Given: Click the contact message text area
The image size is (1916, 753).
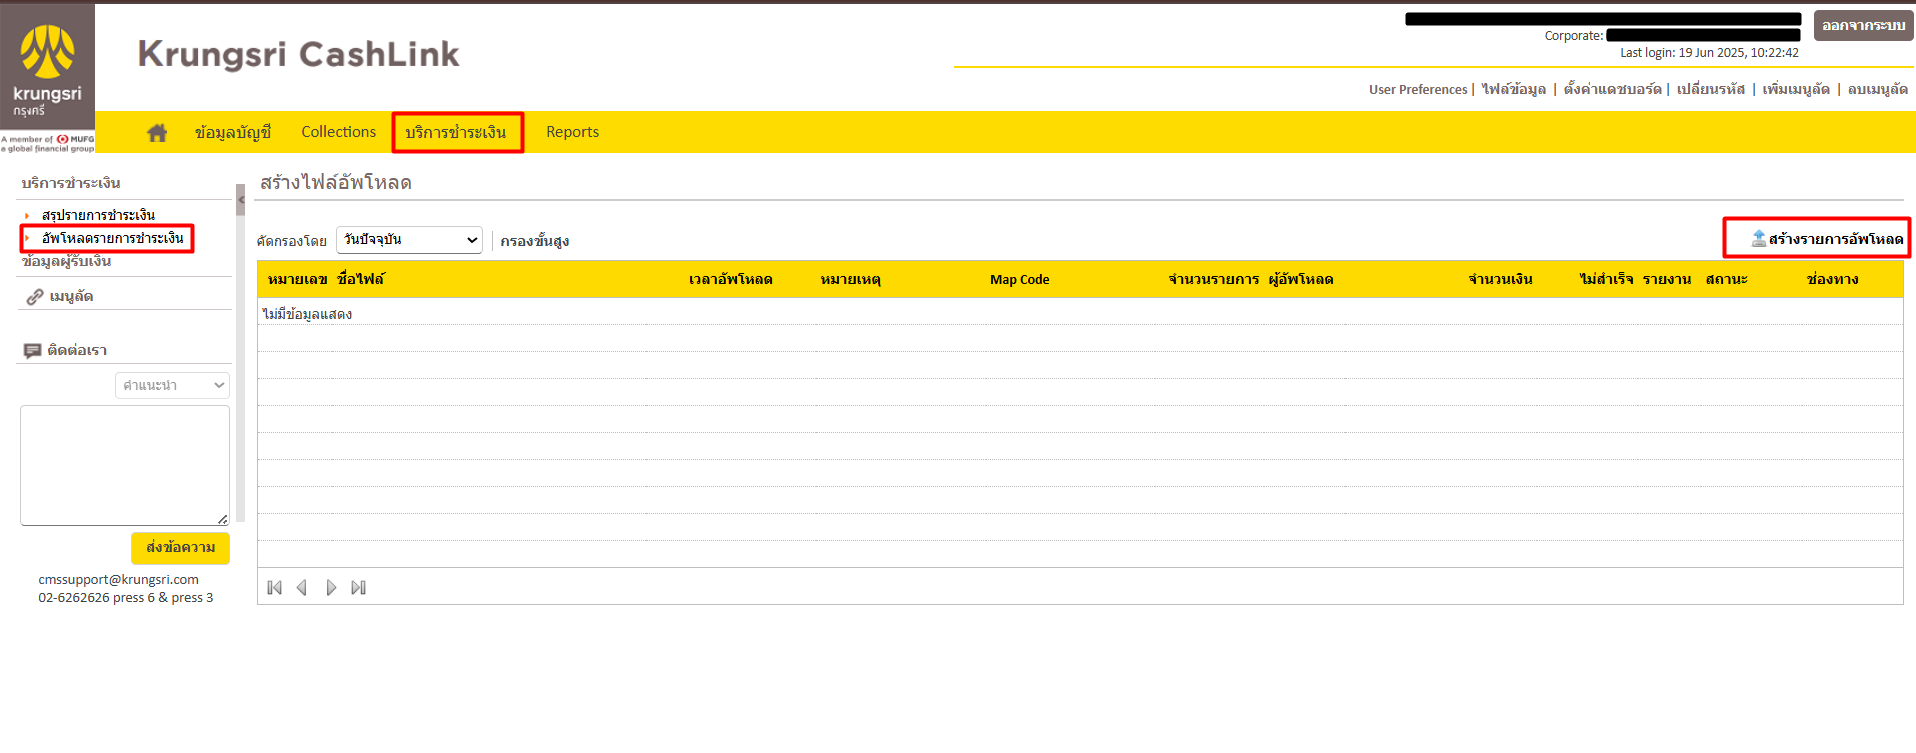Looking at the screenshot, I should pyautogui.click(x=125, y=465).
